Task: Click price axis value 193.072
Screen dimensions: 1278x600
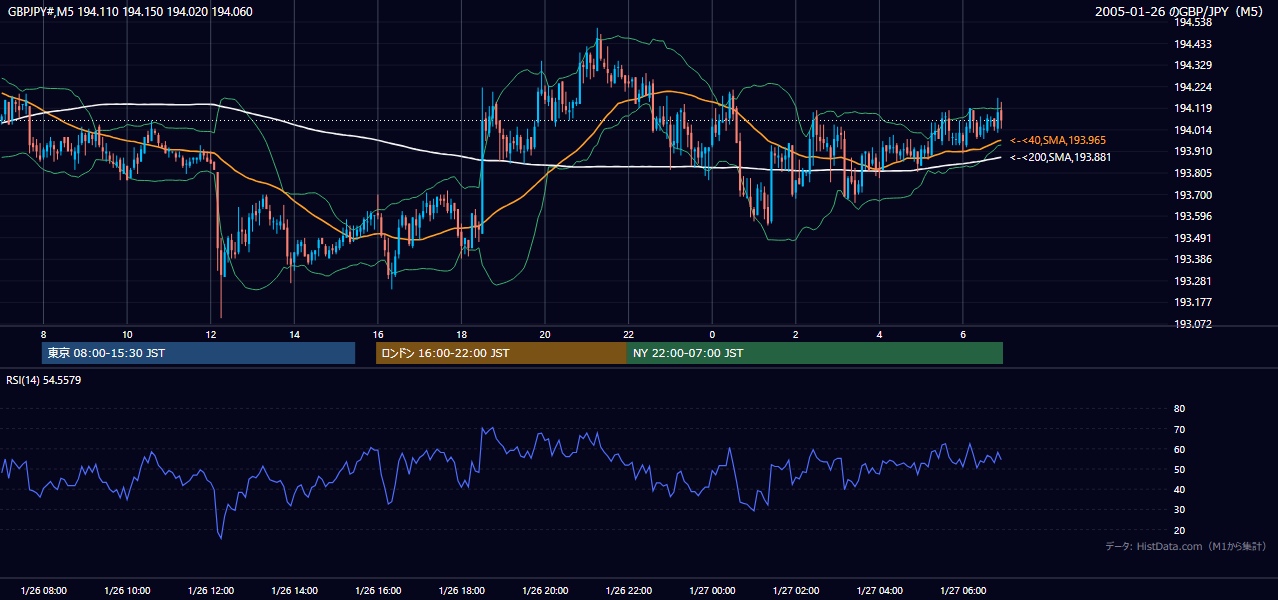Action: point(1193,324)
